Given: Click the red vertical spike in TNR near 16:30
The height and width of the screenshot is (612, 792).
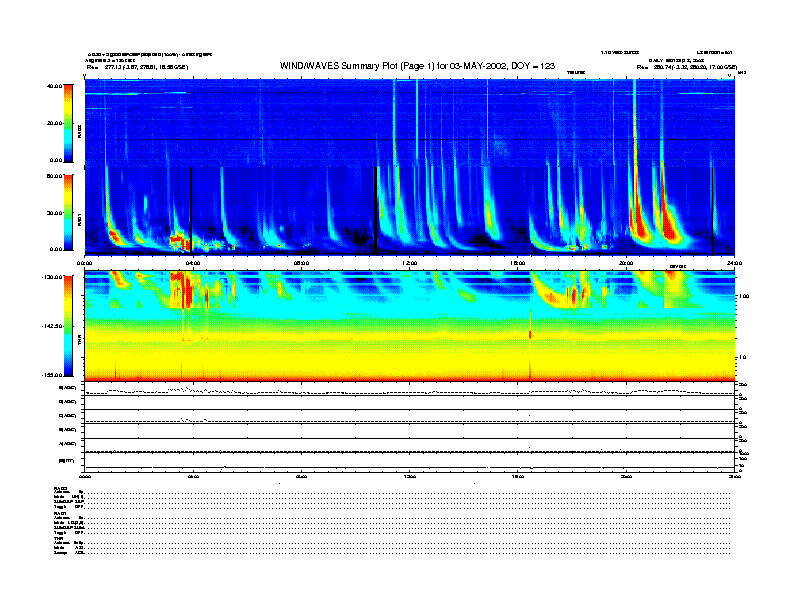Looking at the screenshot, I should tap(530, 334).
